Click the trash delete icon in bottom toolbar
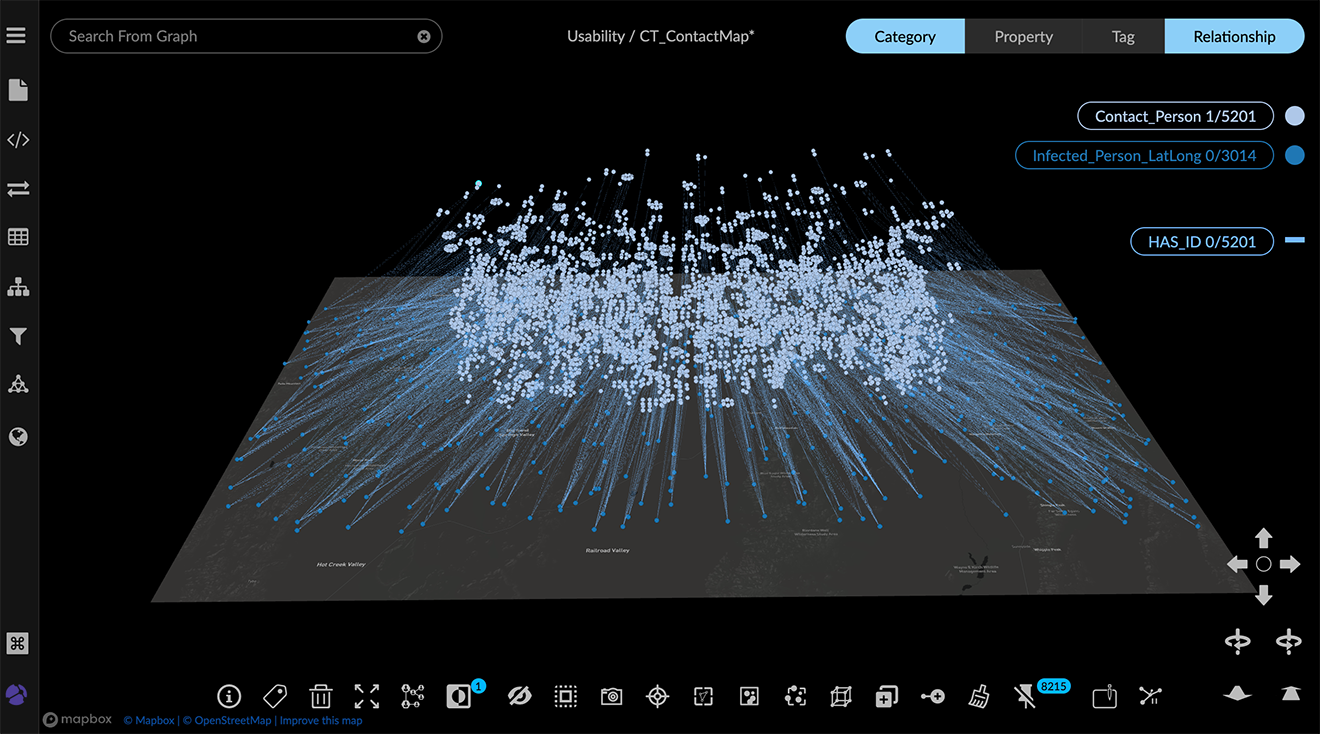This screenshot has height=734, width=1320. click(321, 696)
